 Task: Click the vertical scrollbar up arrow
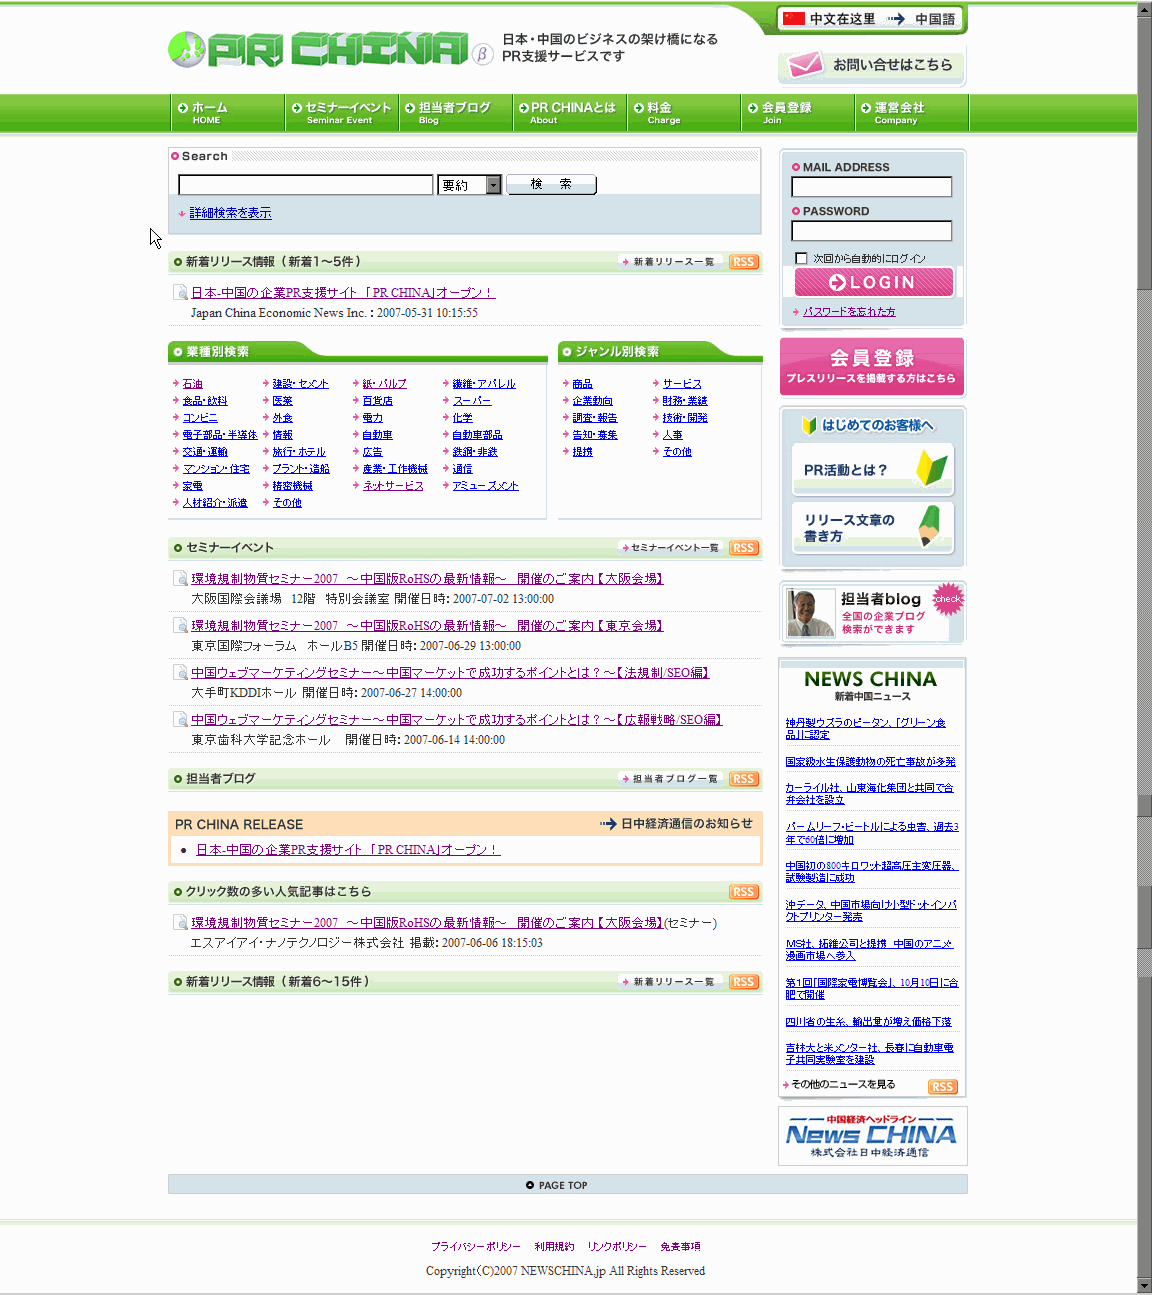[1144, 9]
